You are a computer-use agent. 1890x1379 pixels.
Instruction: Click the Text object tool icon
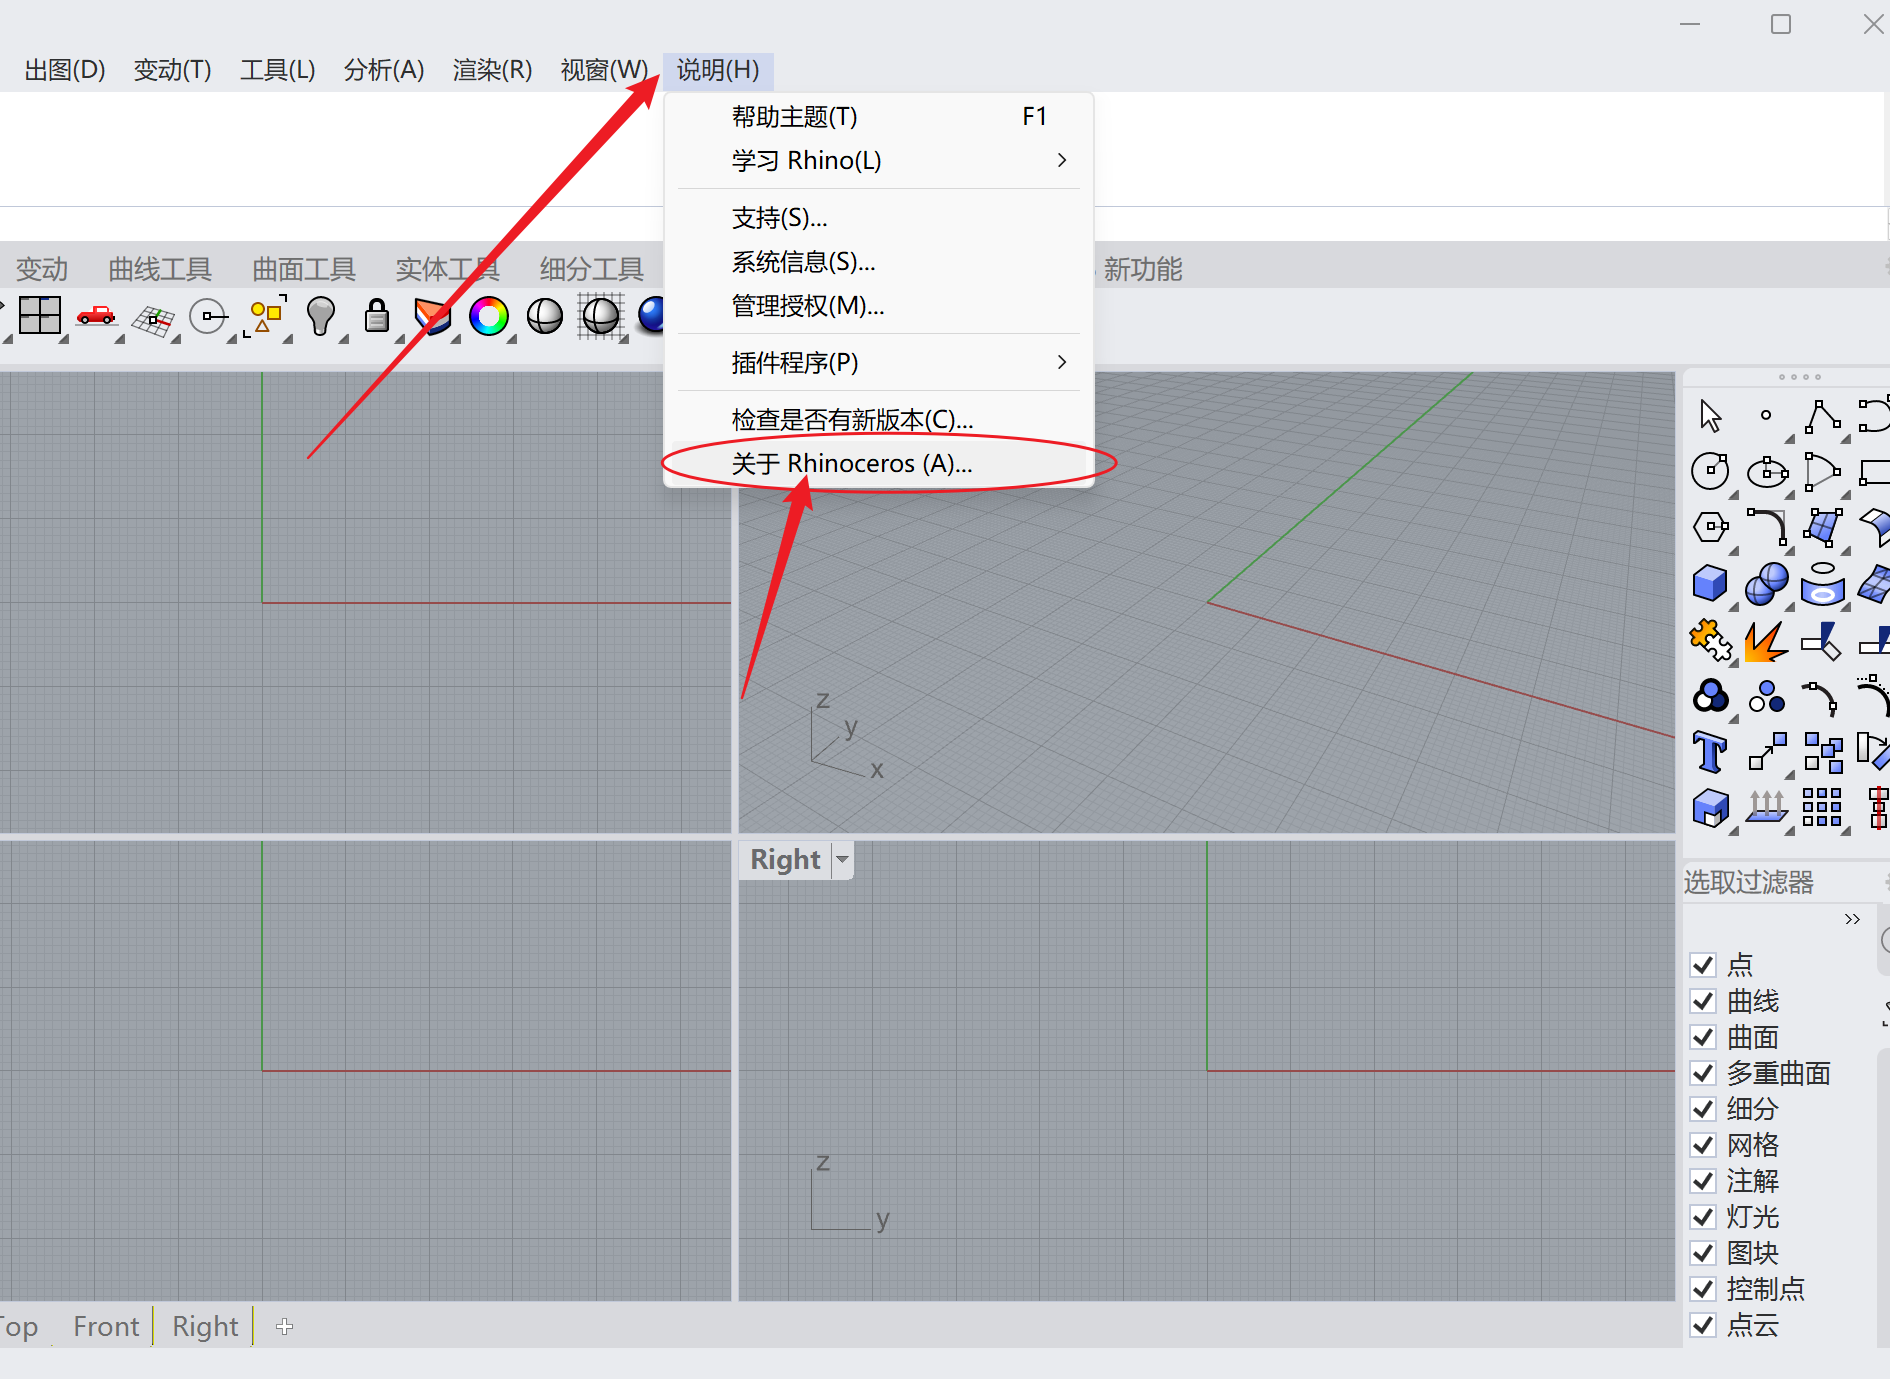[1710, 752]
